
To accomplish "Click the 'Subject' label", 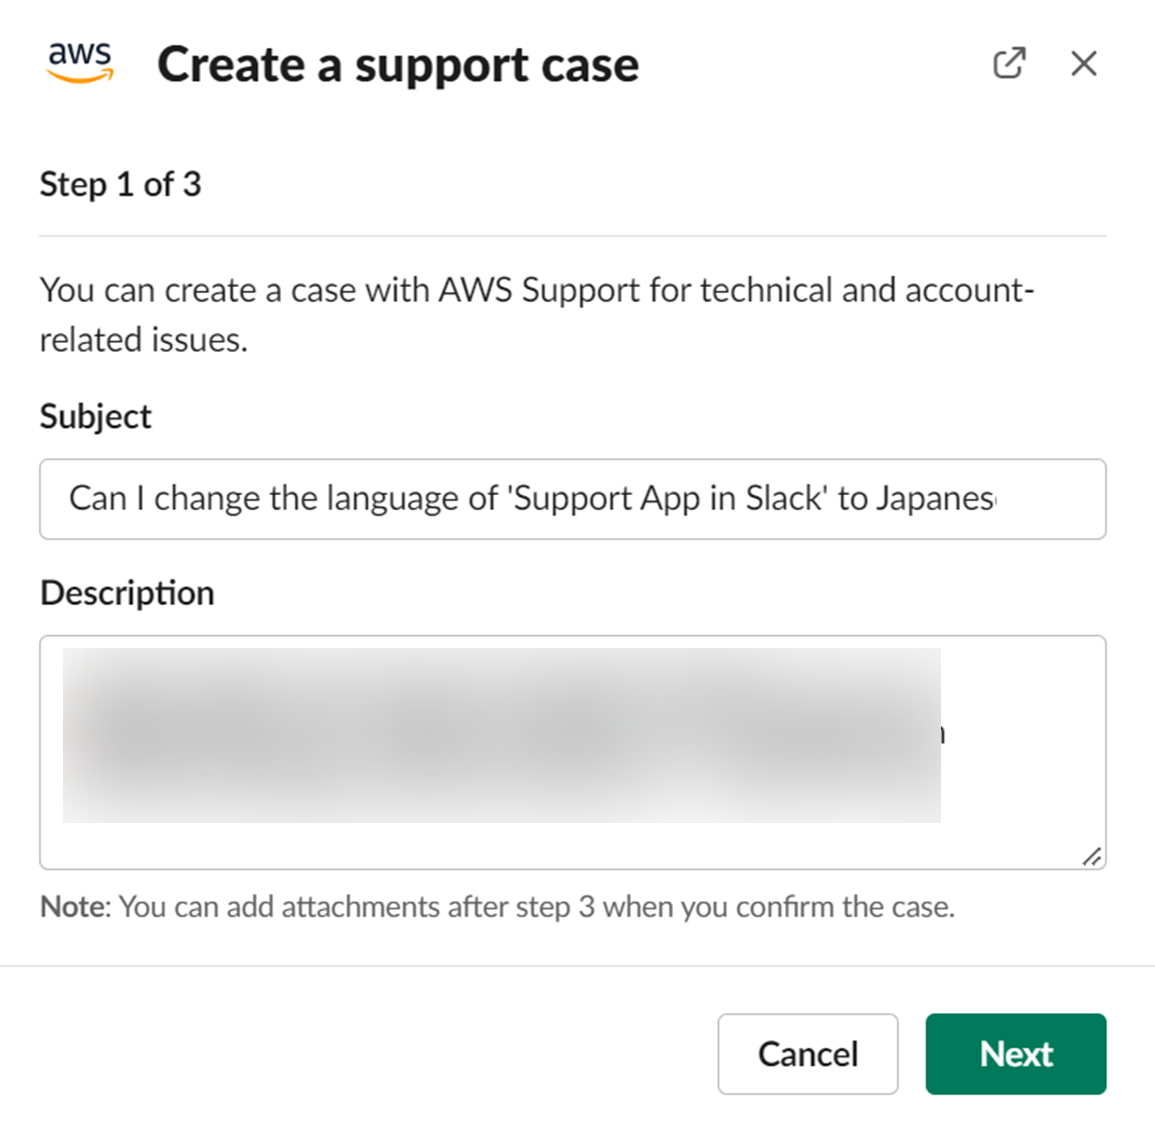I will 96,417.
